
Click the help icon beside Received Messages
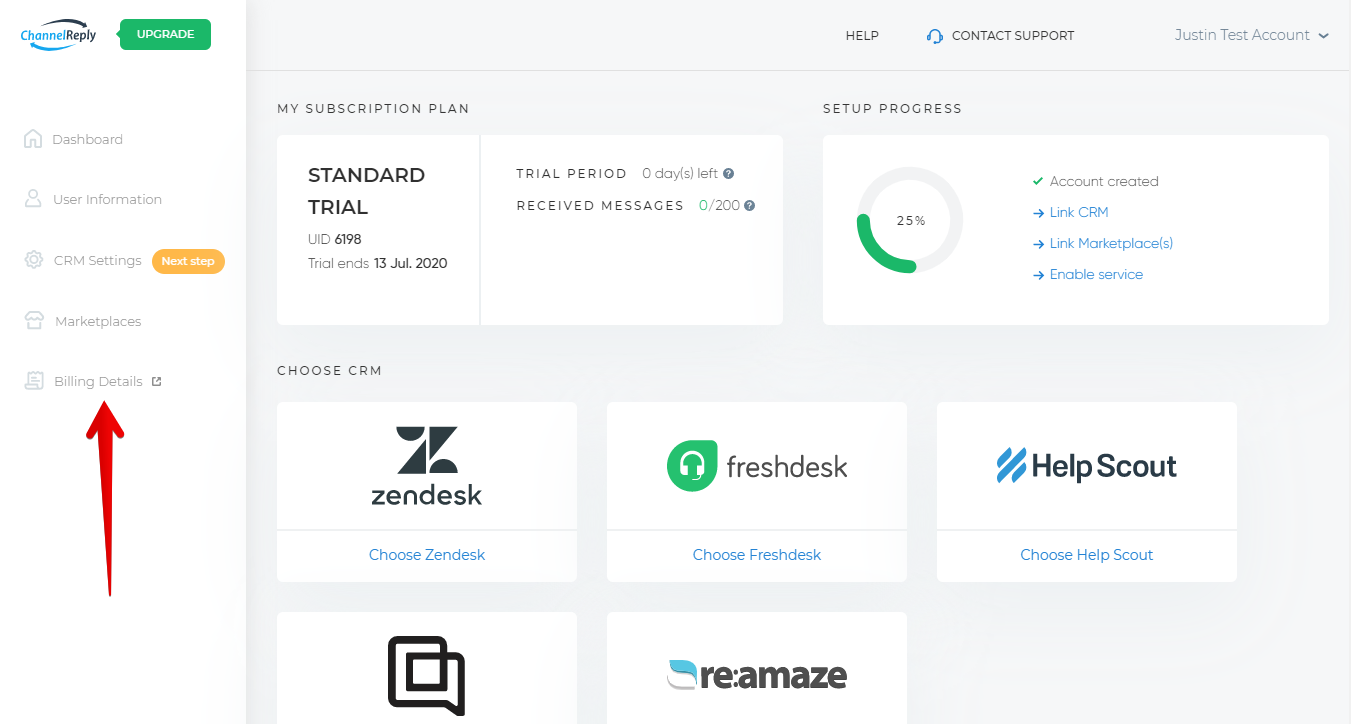click(x=749, y=205)
